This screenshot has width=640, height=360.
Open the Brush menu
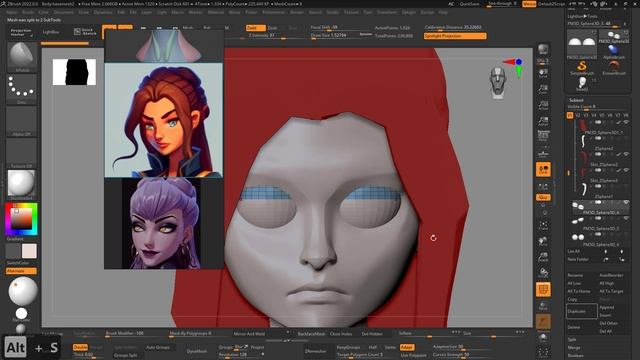click(28, 12)
